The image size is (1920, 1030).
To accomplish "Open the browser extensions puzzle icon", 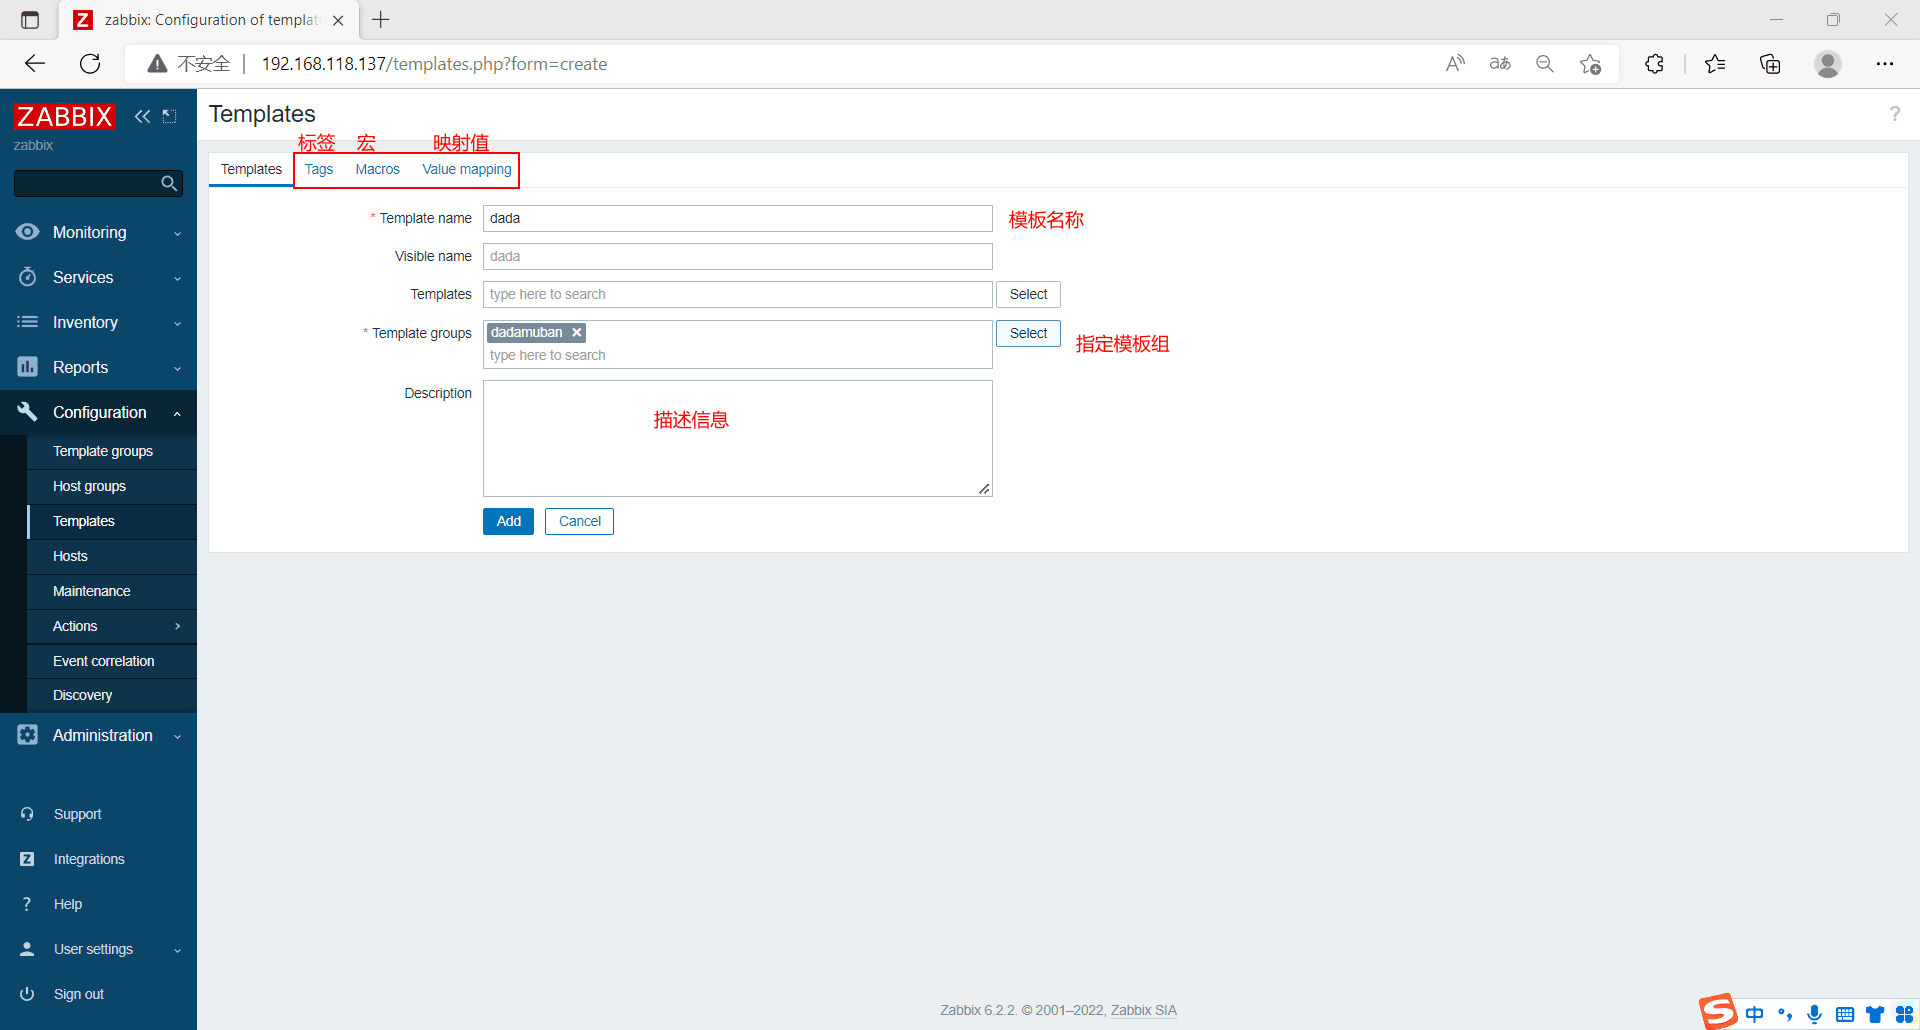I will pos(1655,64).
